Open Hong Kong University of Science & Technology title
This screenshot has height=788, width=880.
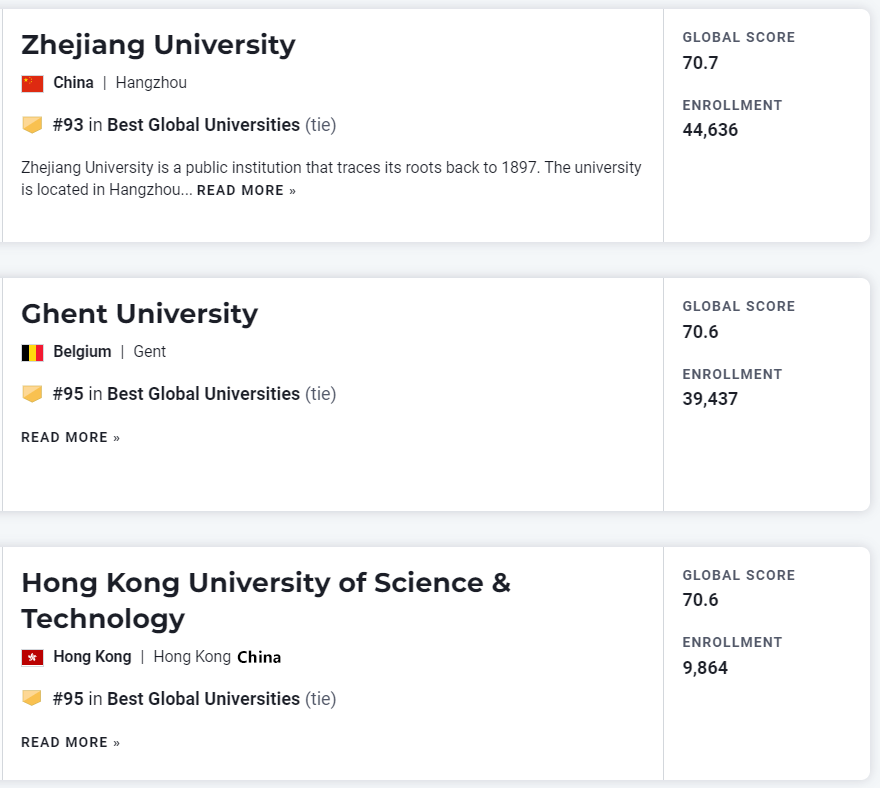(x=265, y=600)
